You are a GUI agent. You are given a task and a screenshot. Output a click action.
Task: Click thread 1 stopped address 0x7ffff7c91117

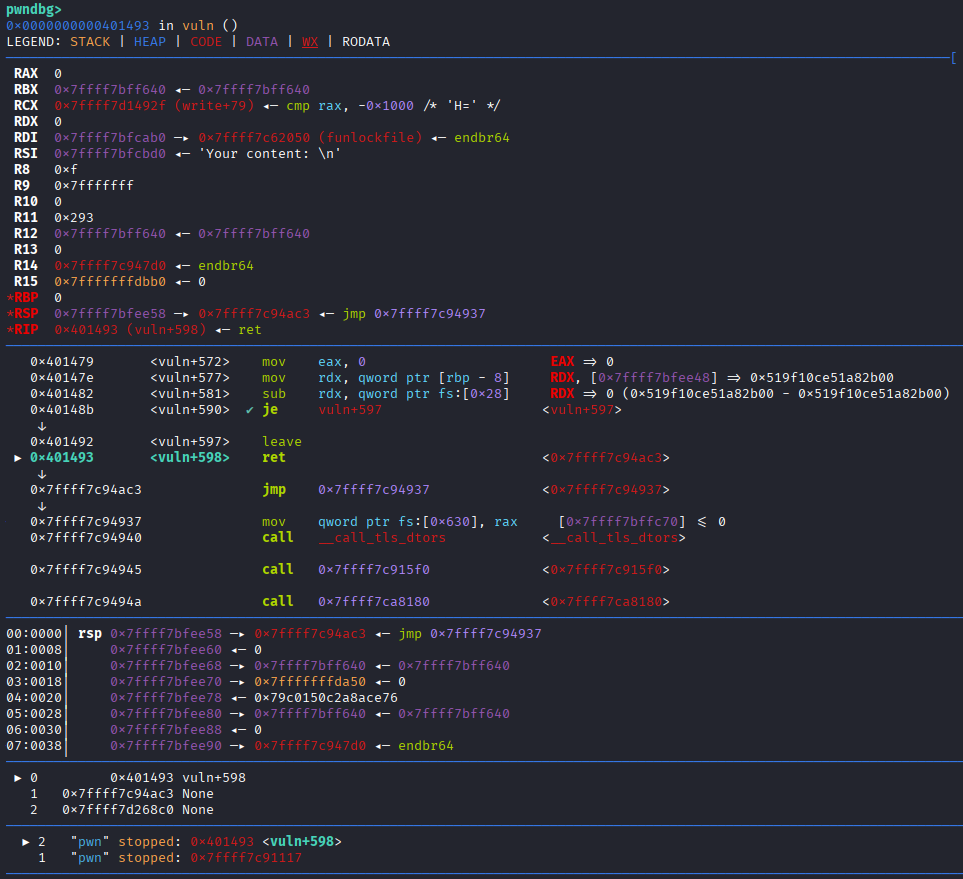(246, 858)
